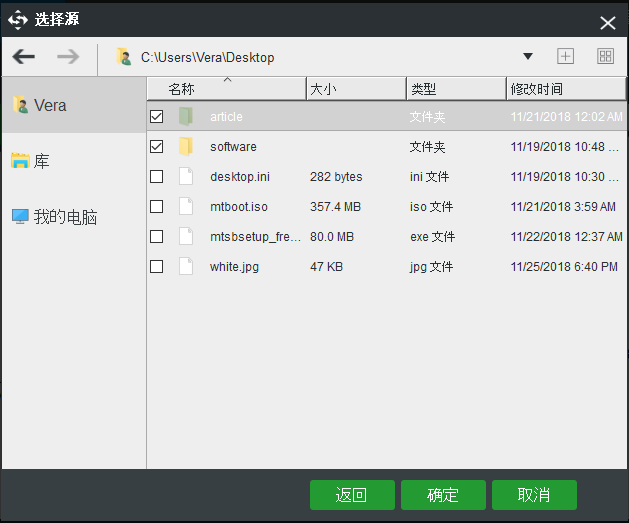
Task: Check the desktop.ini checkbox
Action: tap(156, 176)
